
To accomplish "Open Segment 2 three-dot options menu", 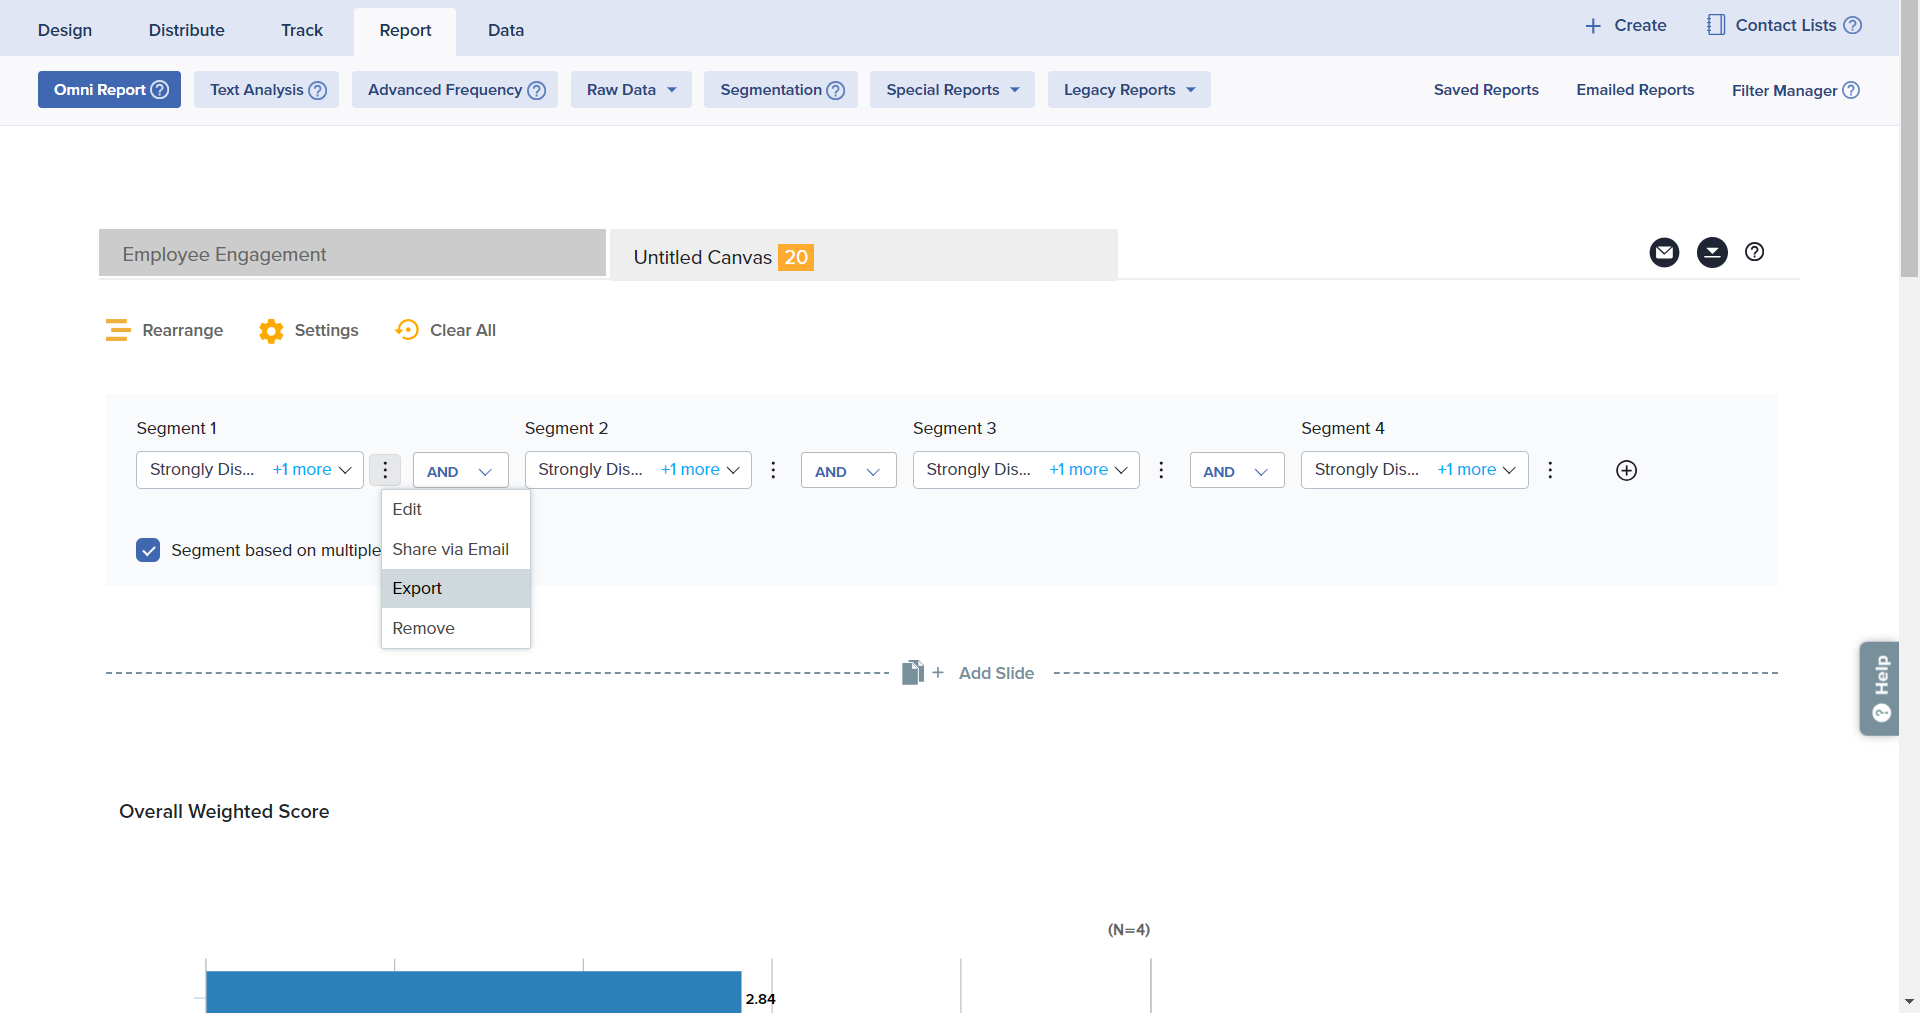I will 773,470.
